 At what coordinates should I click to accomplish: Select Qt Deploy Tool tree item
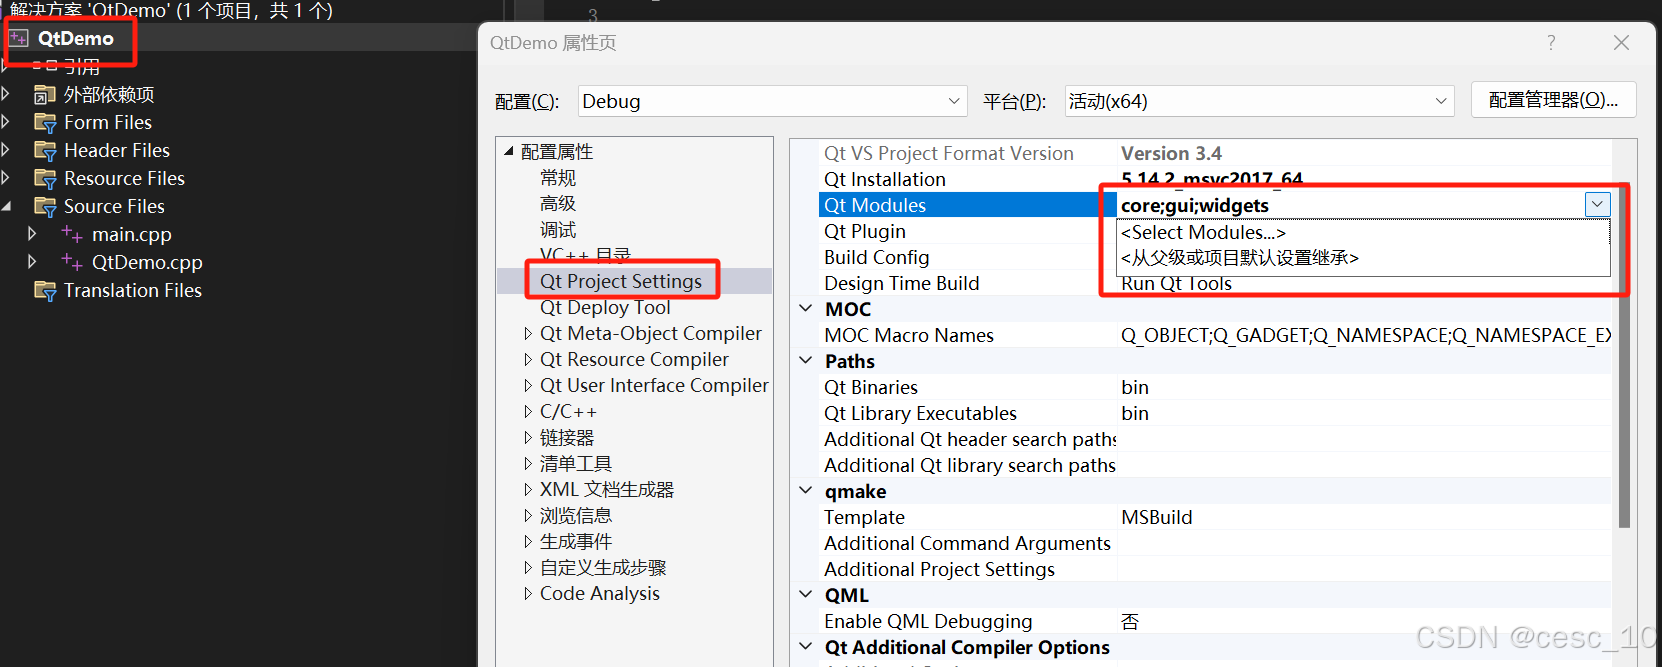605,308
